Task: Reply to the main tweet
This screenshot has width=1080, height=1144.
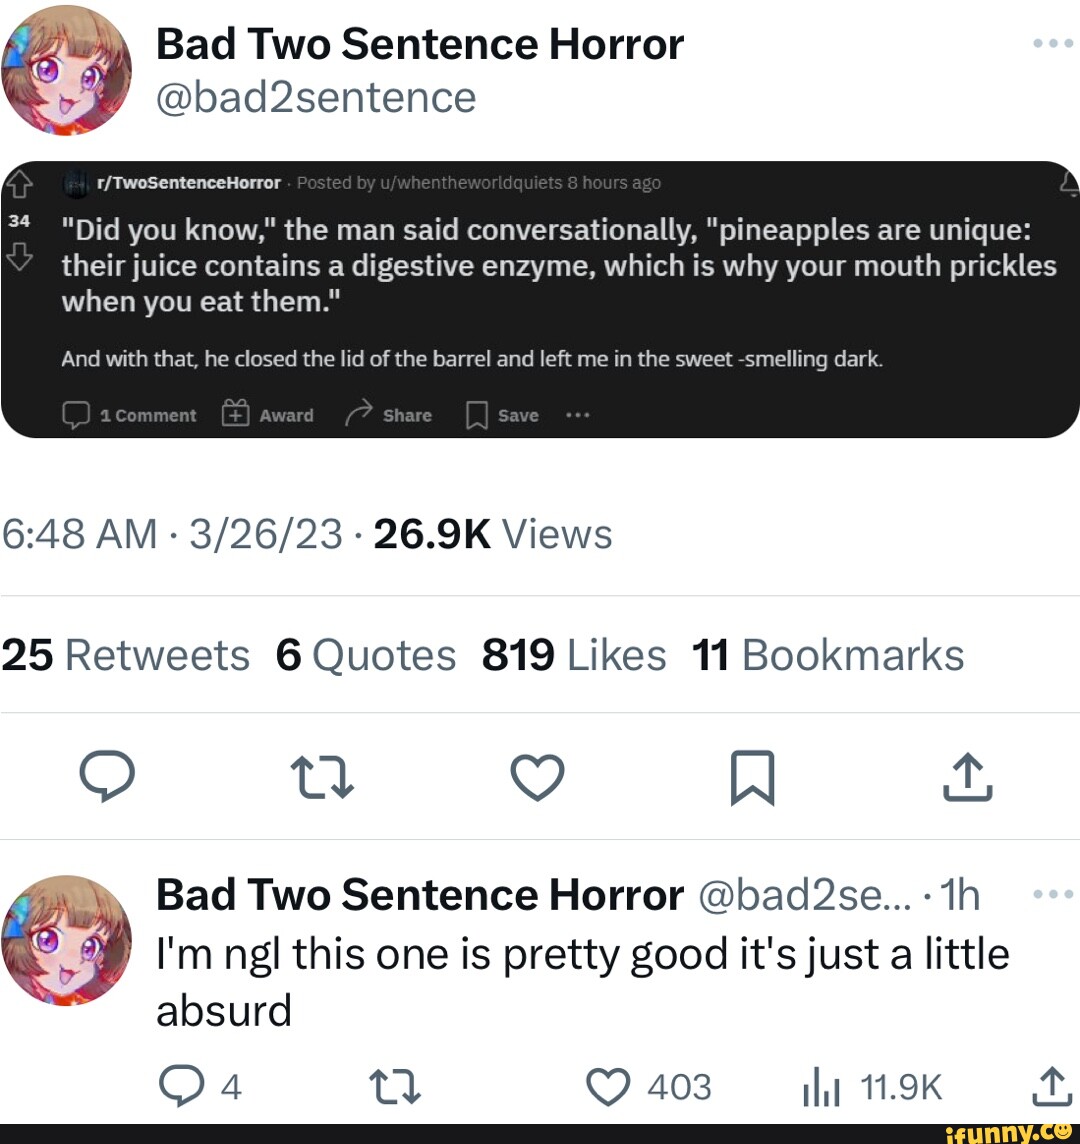Action: coord(106,779)
